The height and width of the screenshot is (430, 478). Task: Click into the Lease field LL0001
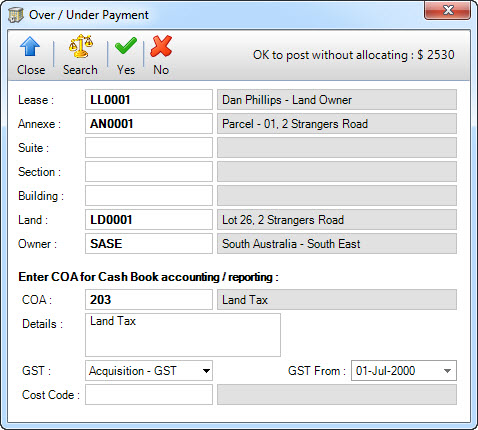coord(149,100)
